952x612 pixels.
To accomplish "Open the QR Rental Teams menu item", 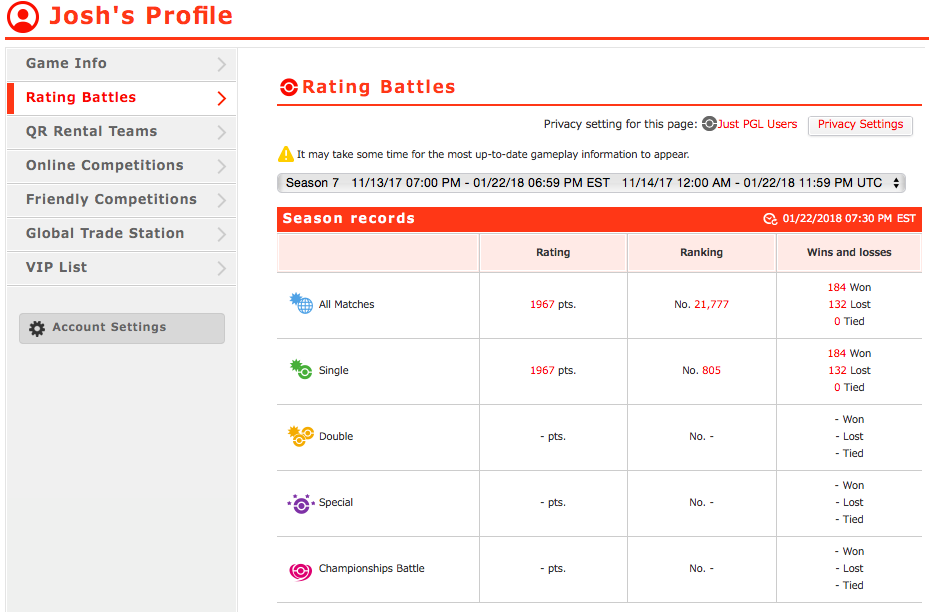I will point(121,132).
